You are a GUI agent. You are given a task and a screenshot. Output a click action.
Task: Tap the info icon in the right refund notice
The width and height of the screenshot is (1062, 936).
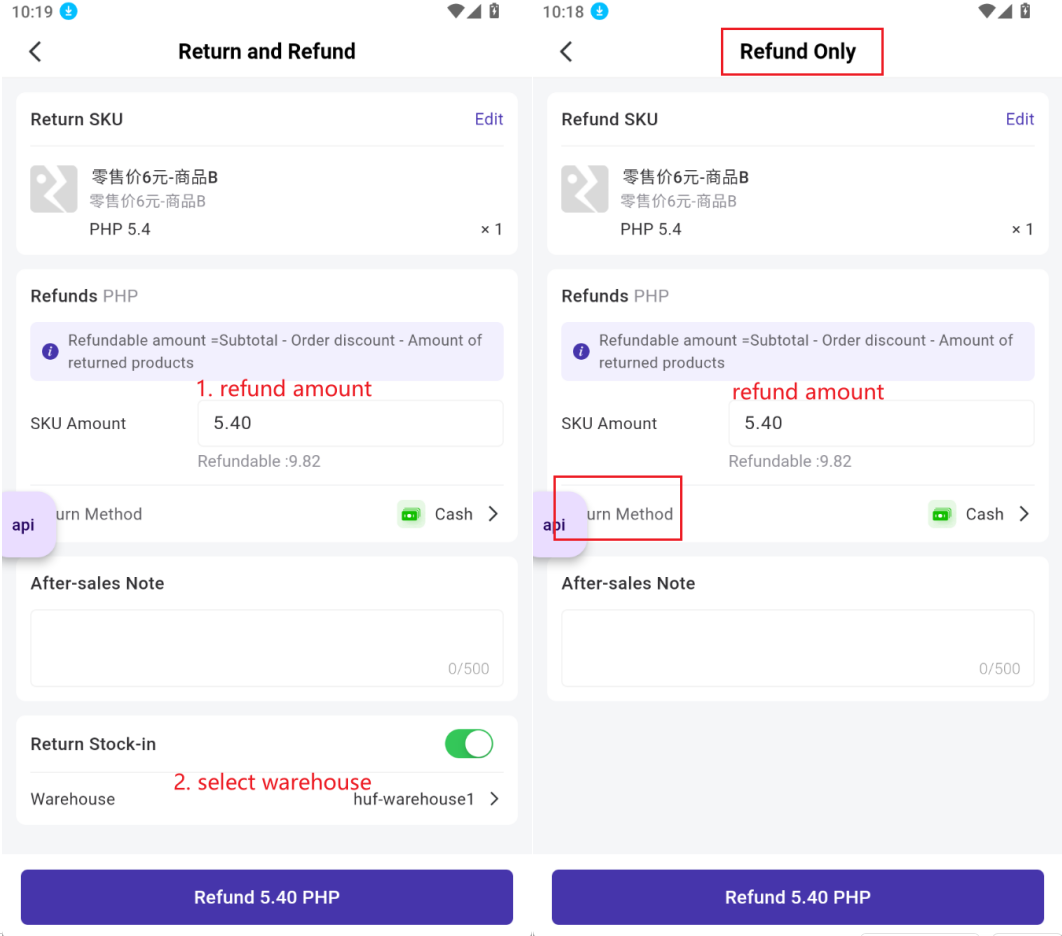tap(581, 352)
